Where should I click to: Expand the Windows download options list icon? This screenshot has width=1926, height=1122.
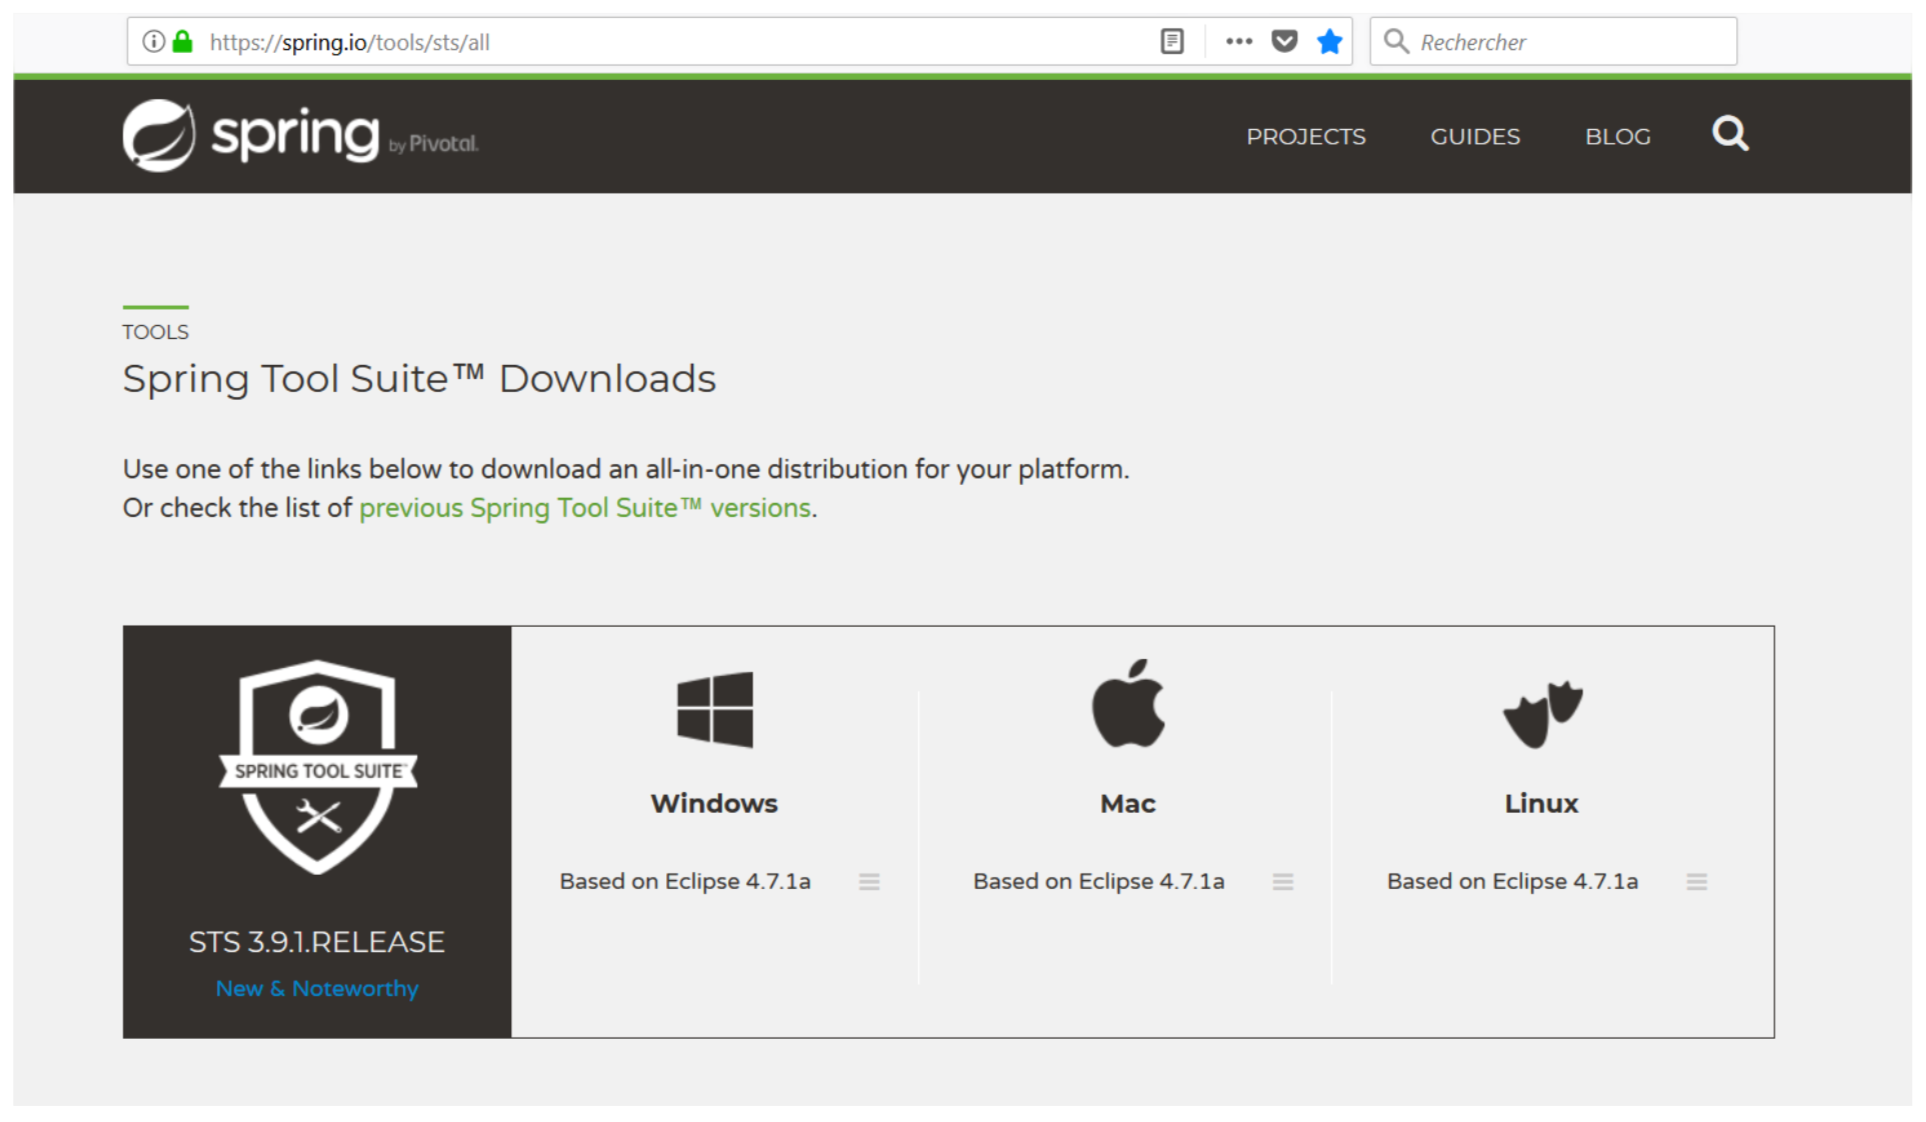click(x=869, y=882)
